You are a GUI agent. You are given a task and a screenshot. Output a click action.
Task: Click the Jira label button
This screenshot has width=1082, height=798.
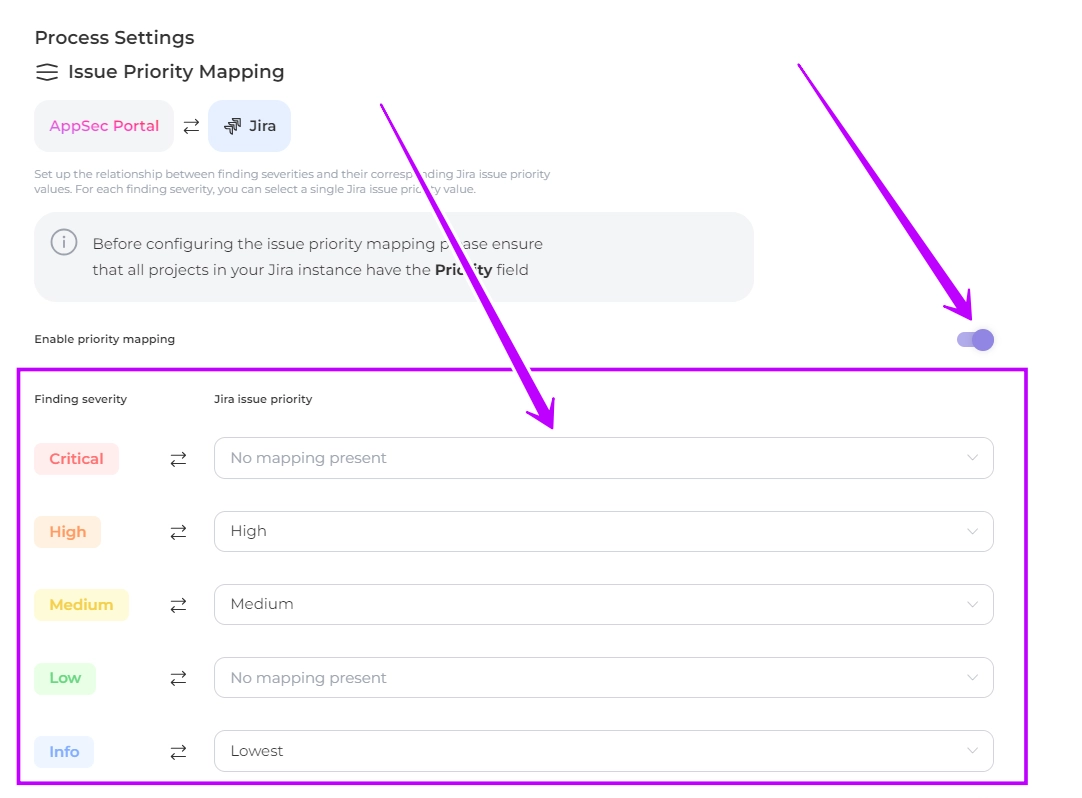pos(250,126)
